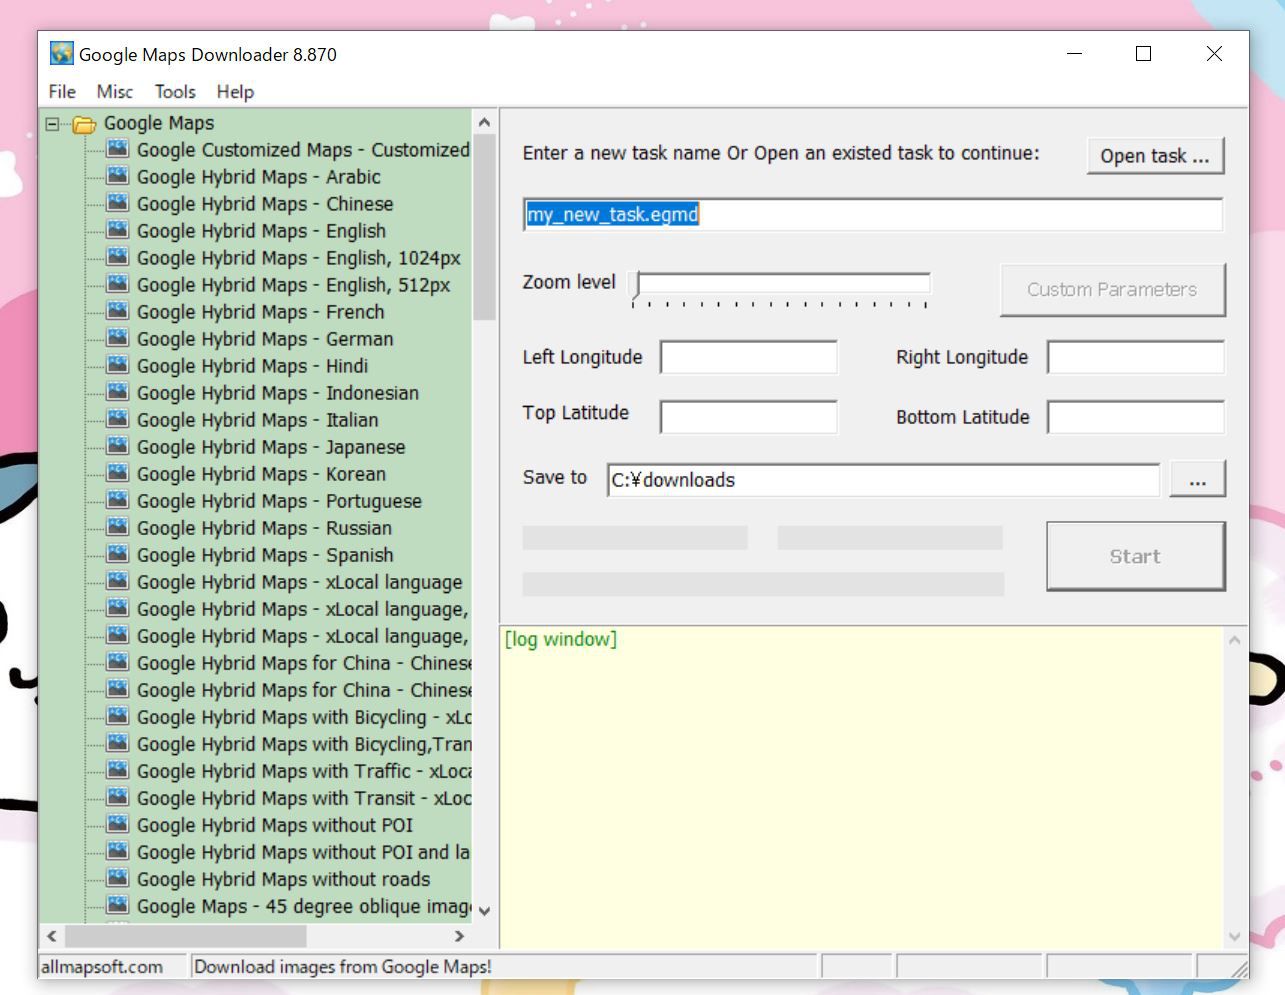Open the Tools menu
The width and height of the screenshot is (1285, 995).
pos(175,91)
